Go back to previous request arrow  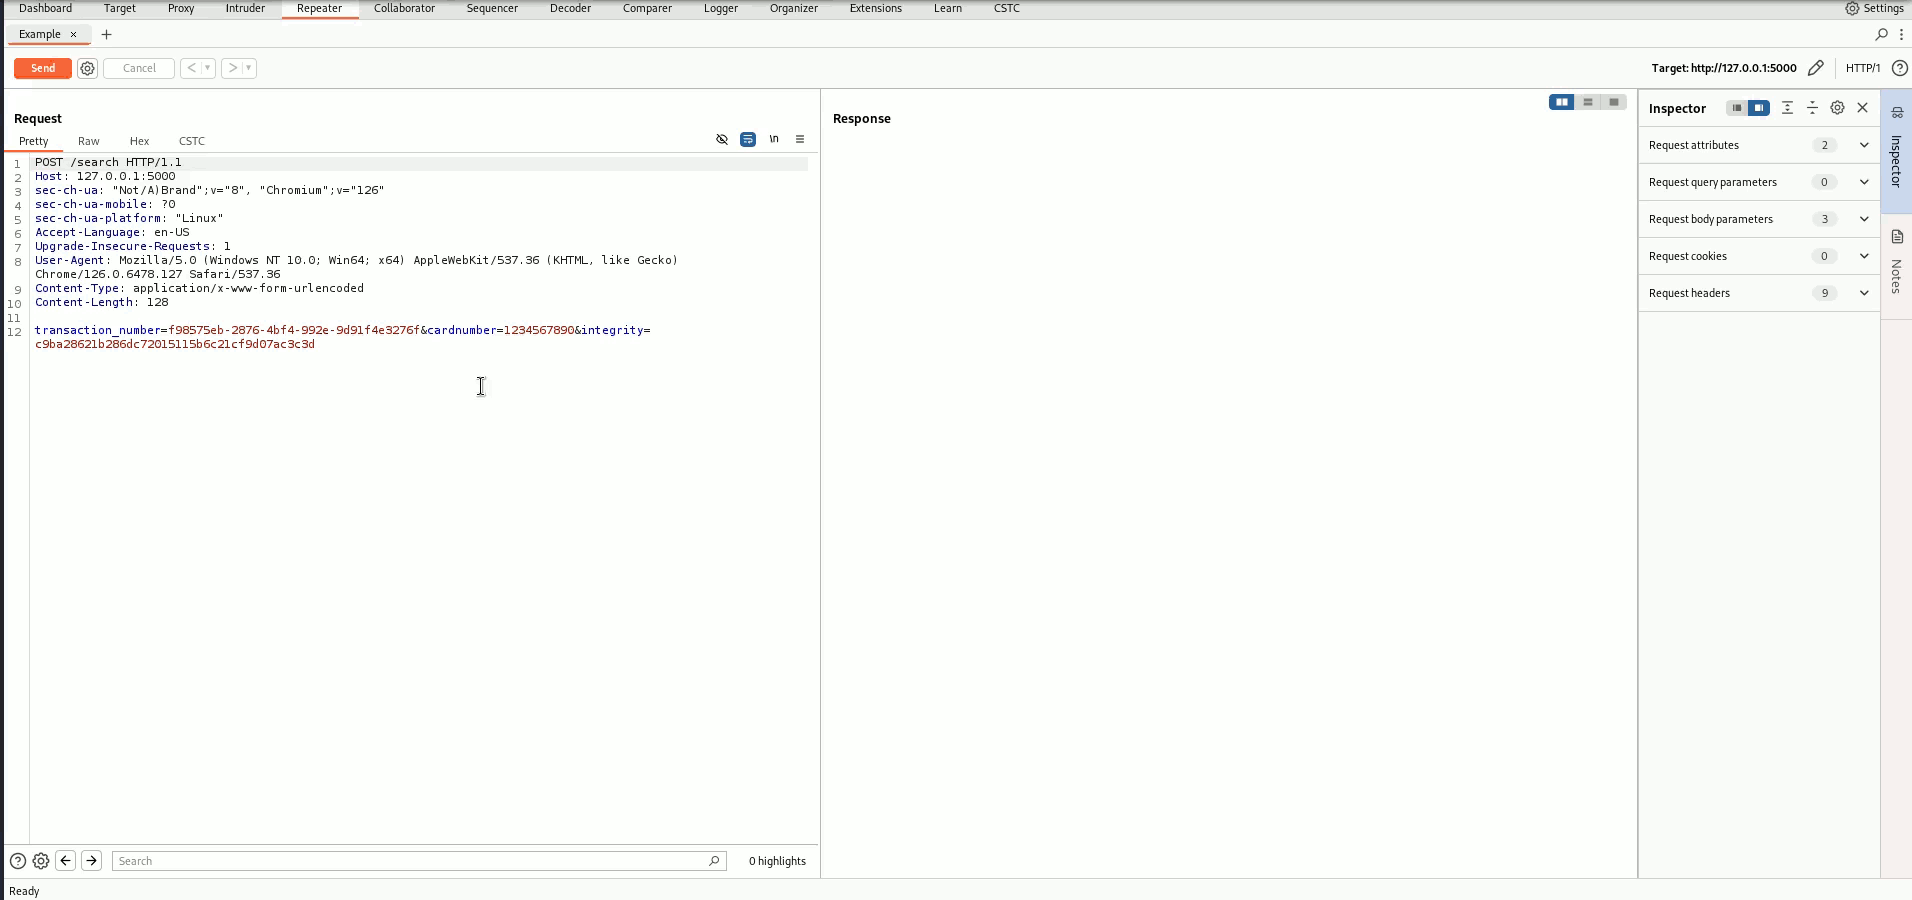(191, 68)
